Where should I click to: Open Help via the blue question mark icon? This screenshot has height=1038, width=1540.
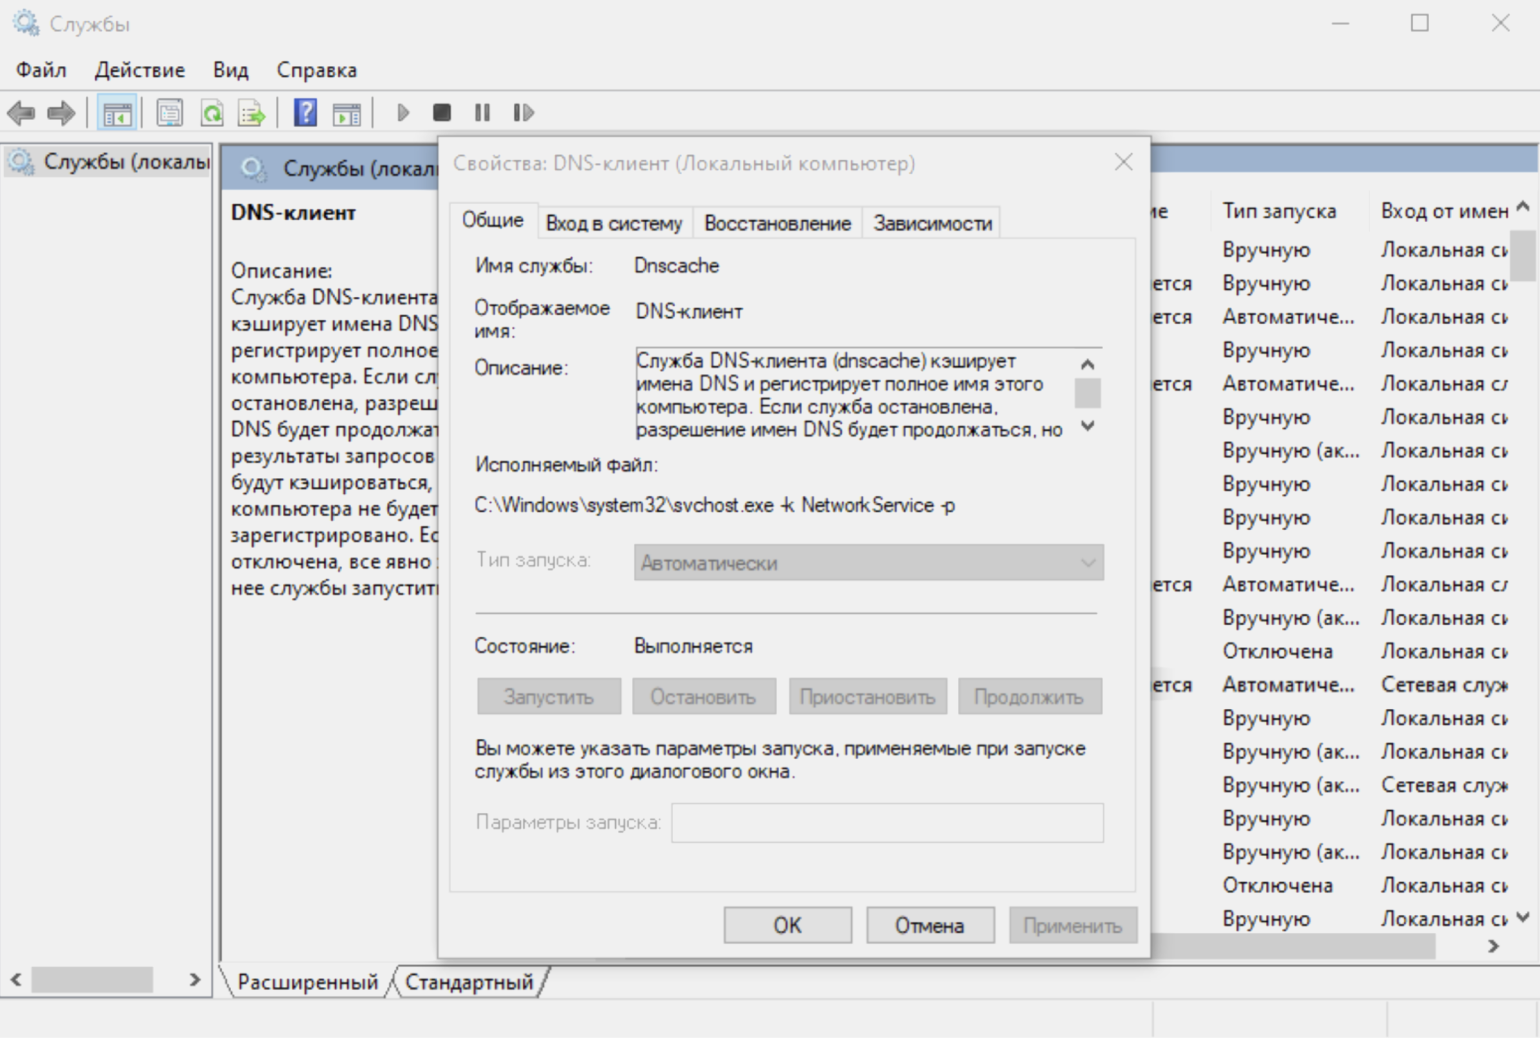305,113
